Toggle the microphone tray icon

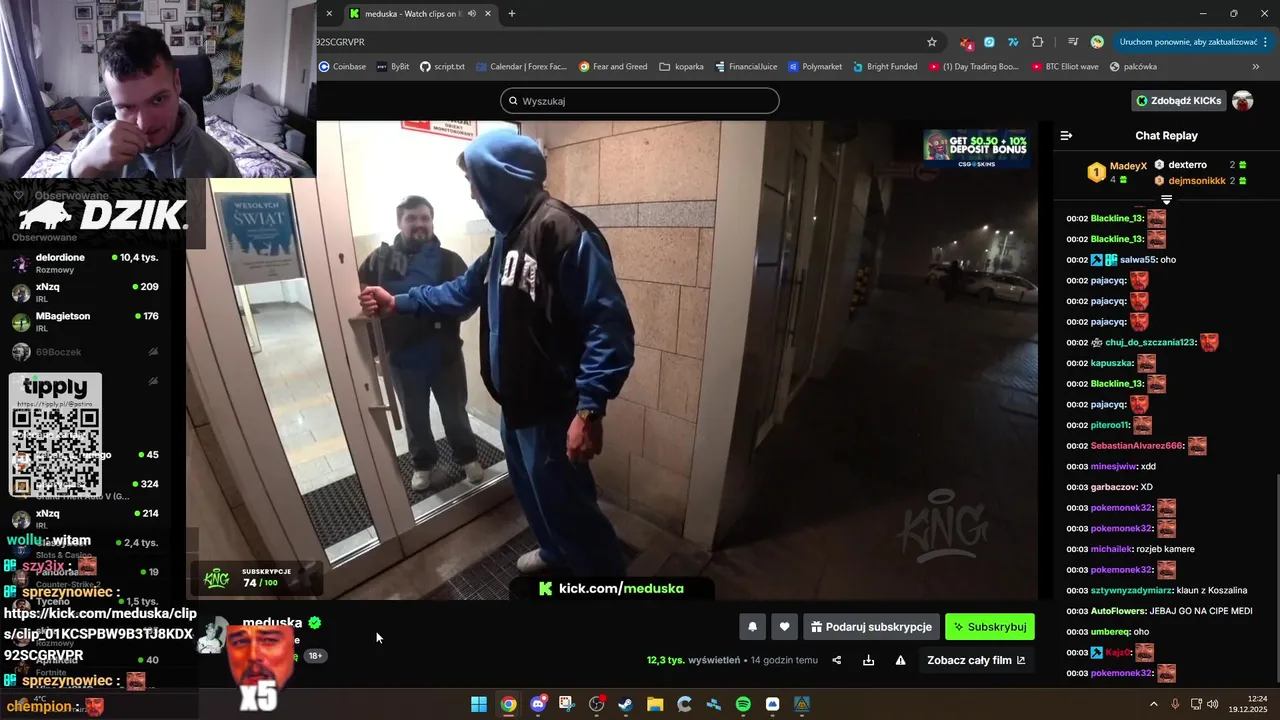(x=1175, y=704)
